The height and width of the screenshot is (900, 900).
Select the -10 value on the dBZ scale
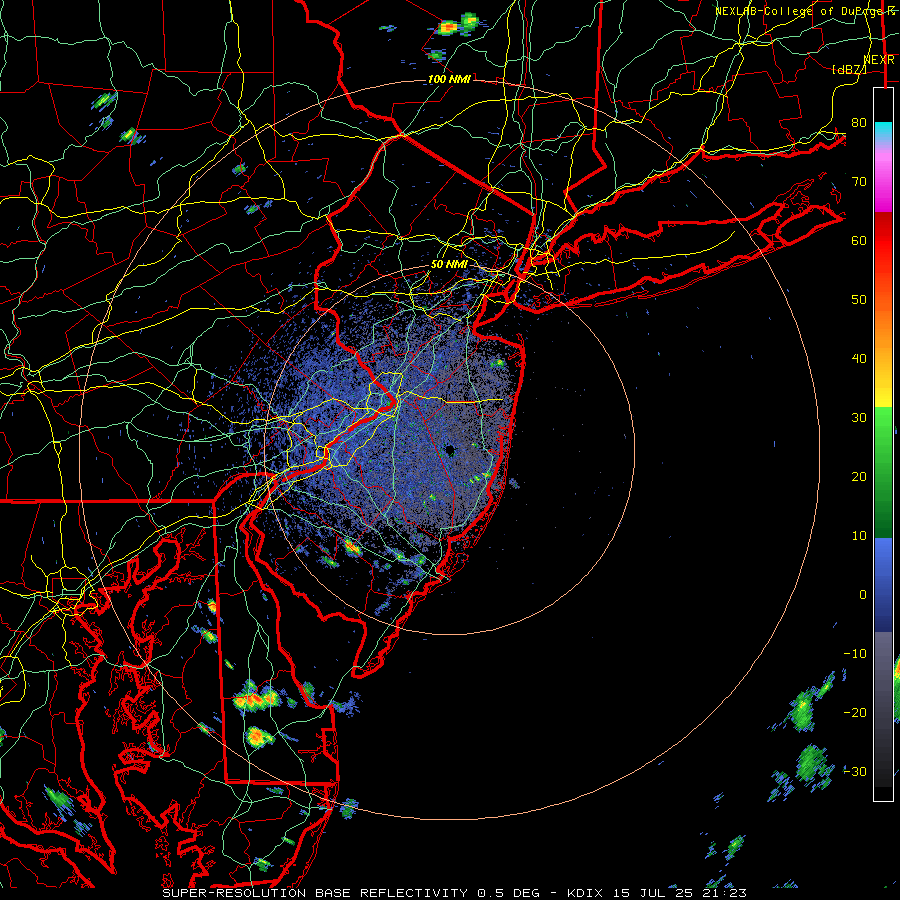pos(855,654)
